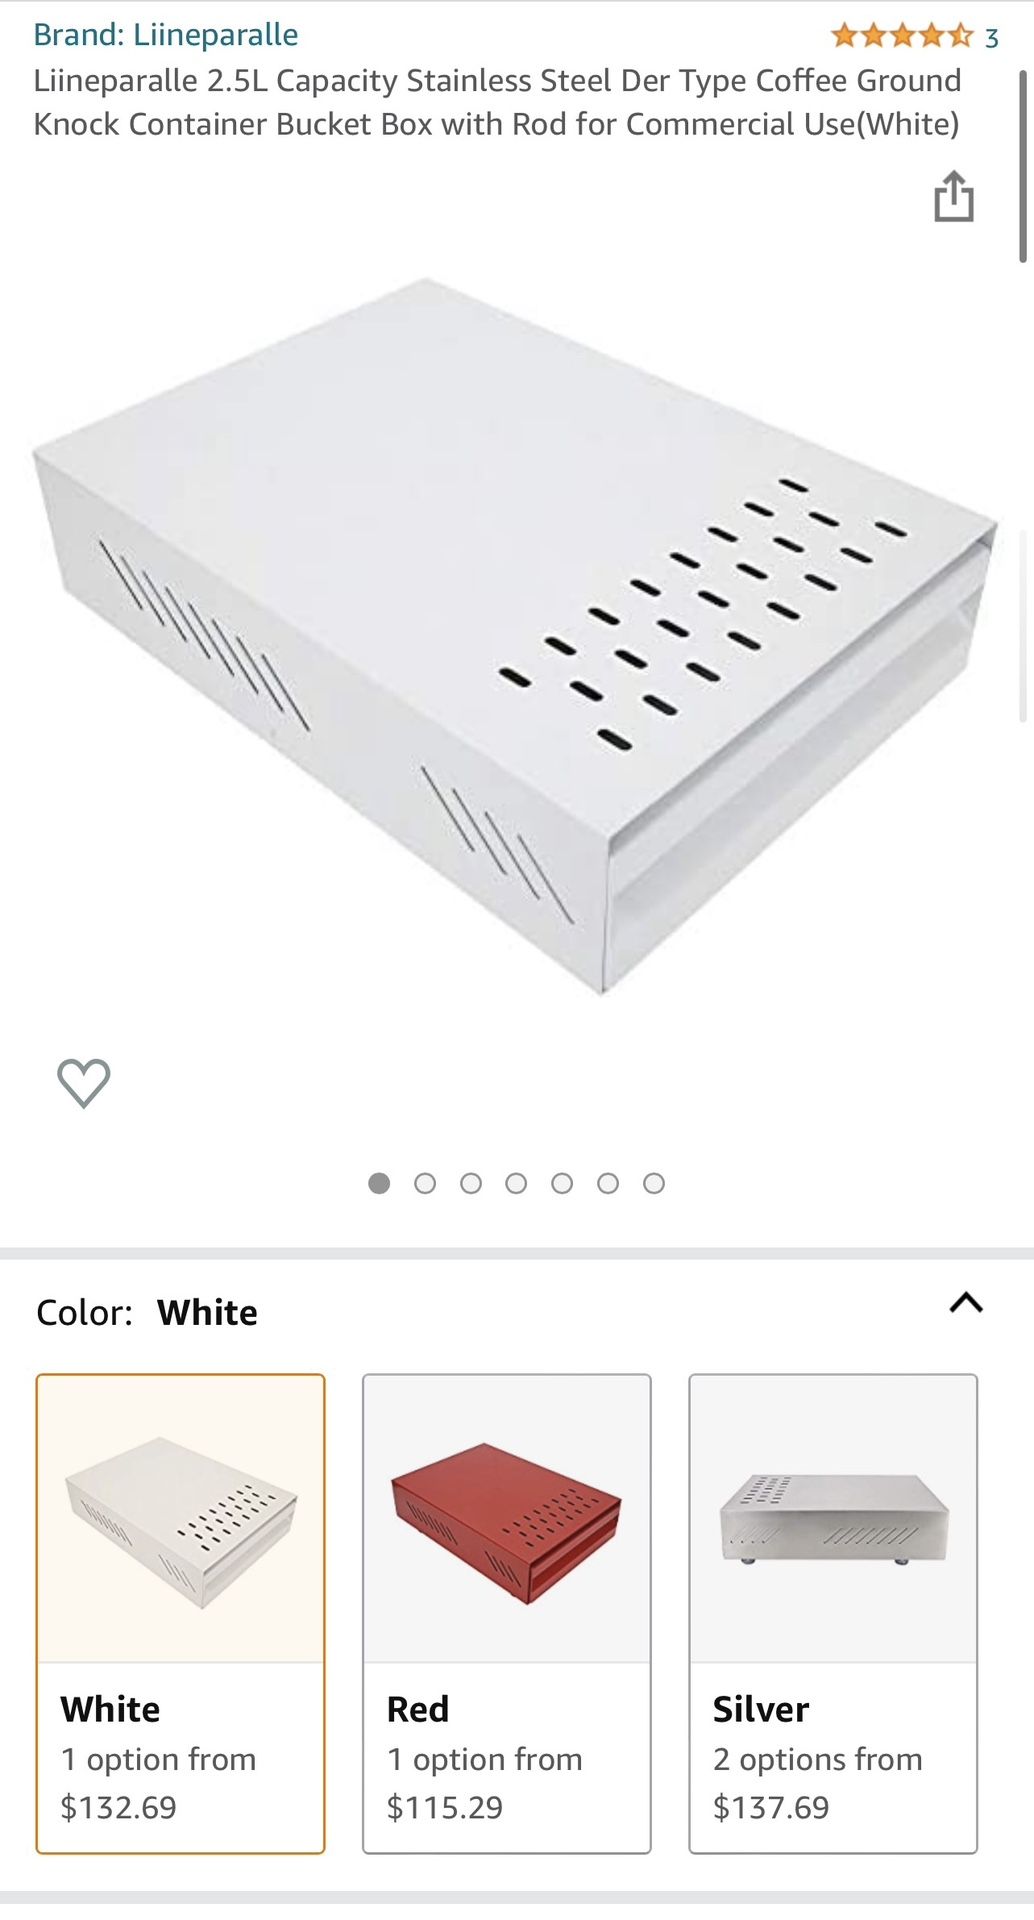Go to the fifth image dot
Viewport: 1034px width, 1920px height.
point(562,1184)
